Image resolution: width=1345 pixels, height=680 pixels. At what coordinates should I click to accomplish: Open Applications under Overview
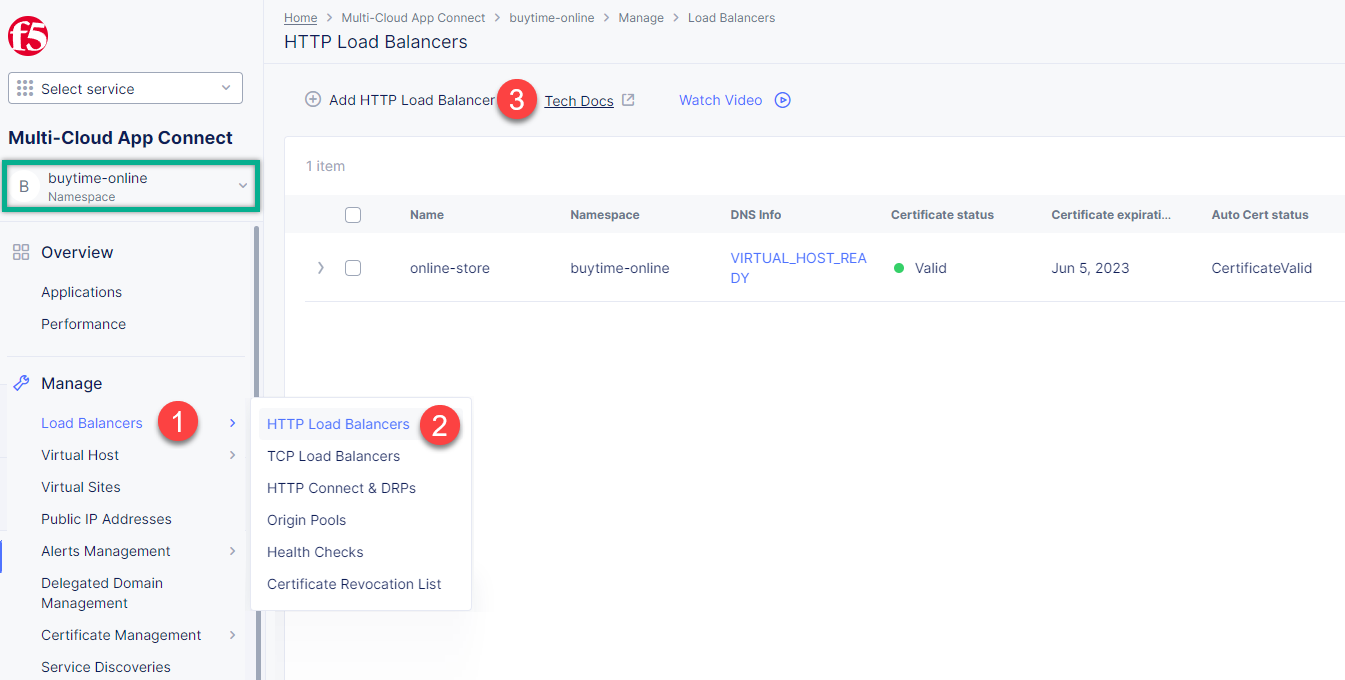point(81,292)
